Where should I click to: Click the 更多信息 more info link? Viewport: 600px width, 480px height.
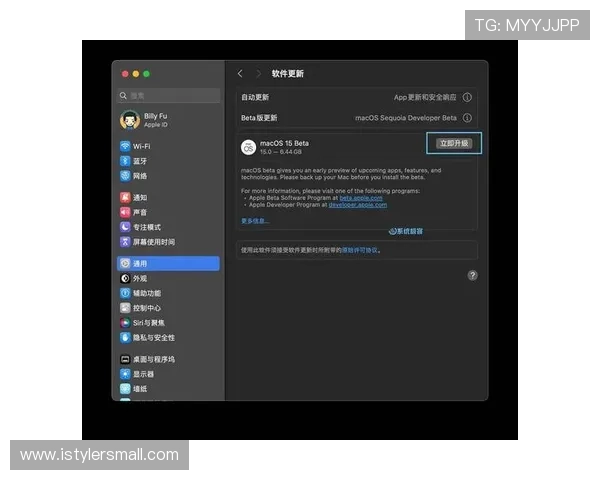click(255, 221)
